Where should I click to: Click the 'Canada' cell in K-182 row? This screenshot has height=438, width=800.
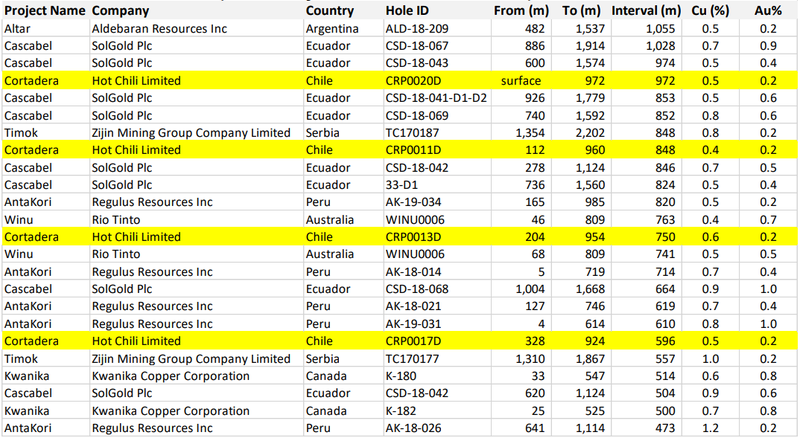[x=326, y=411]
